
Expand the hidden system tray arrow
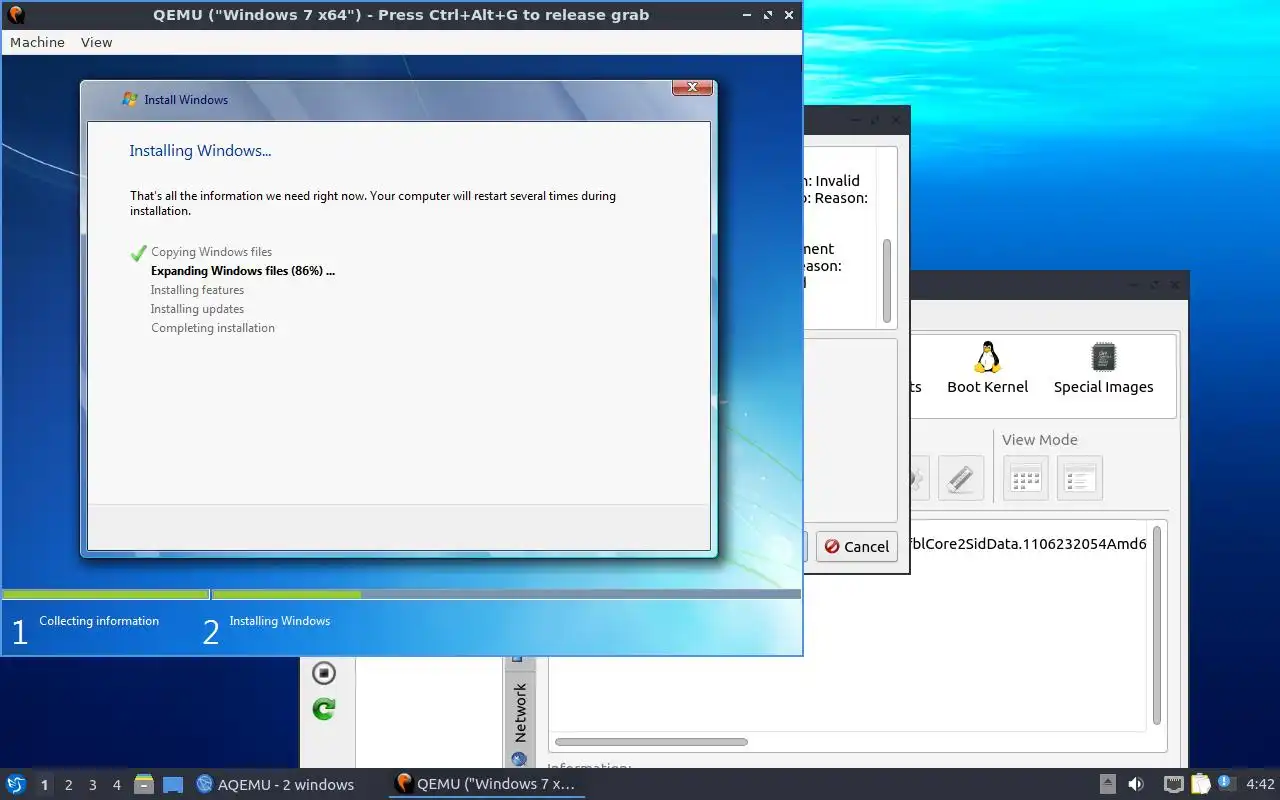click(x=1107, y=784)
